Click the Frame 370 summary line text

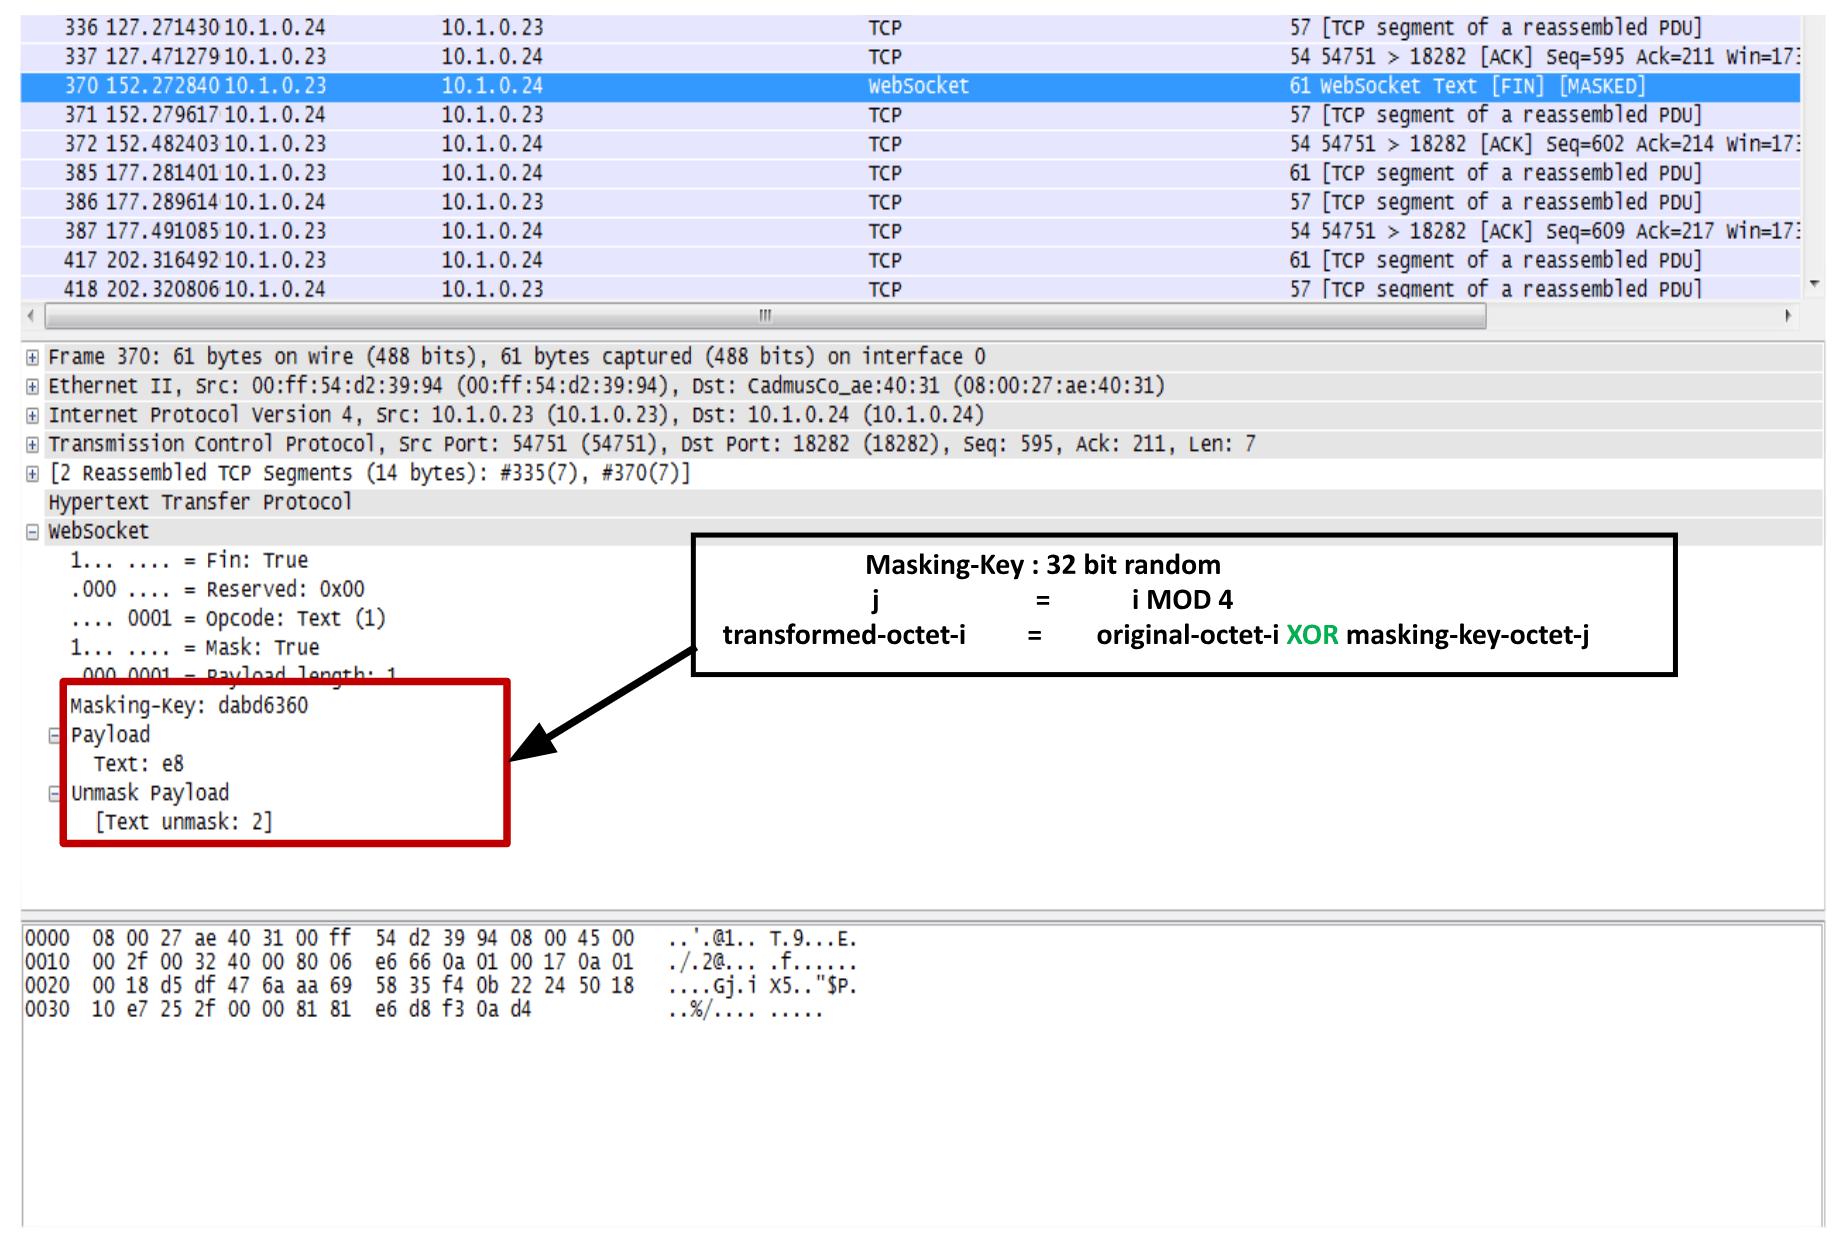pyautogui.click(x=517, y=357)
